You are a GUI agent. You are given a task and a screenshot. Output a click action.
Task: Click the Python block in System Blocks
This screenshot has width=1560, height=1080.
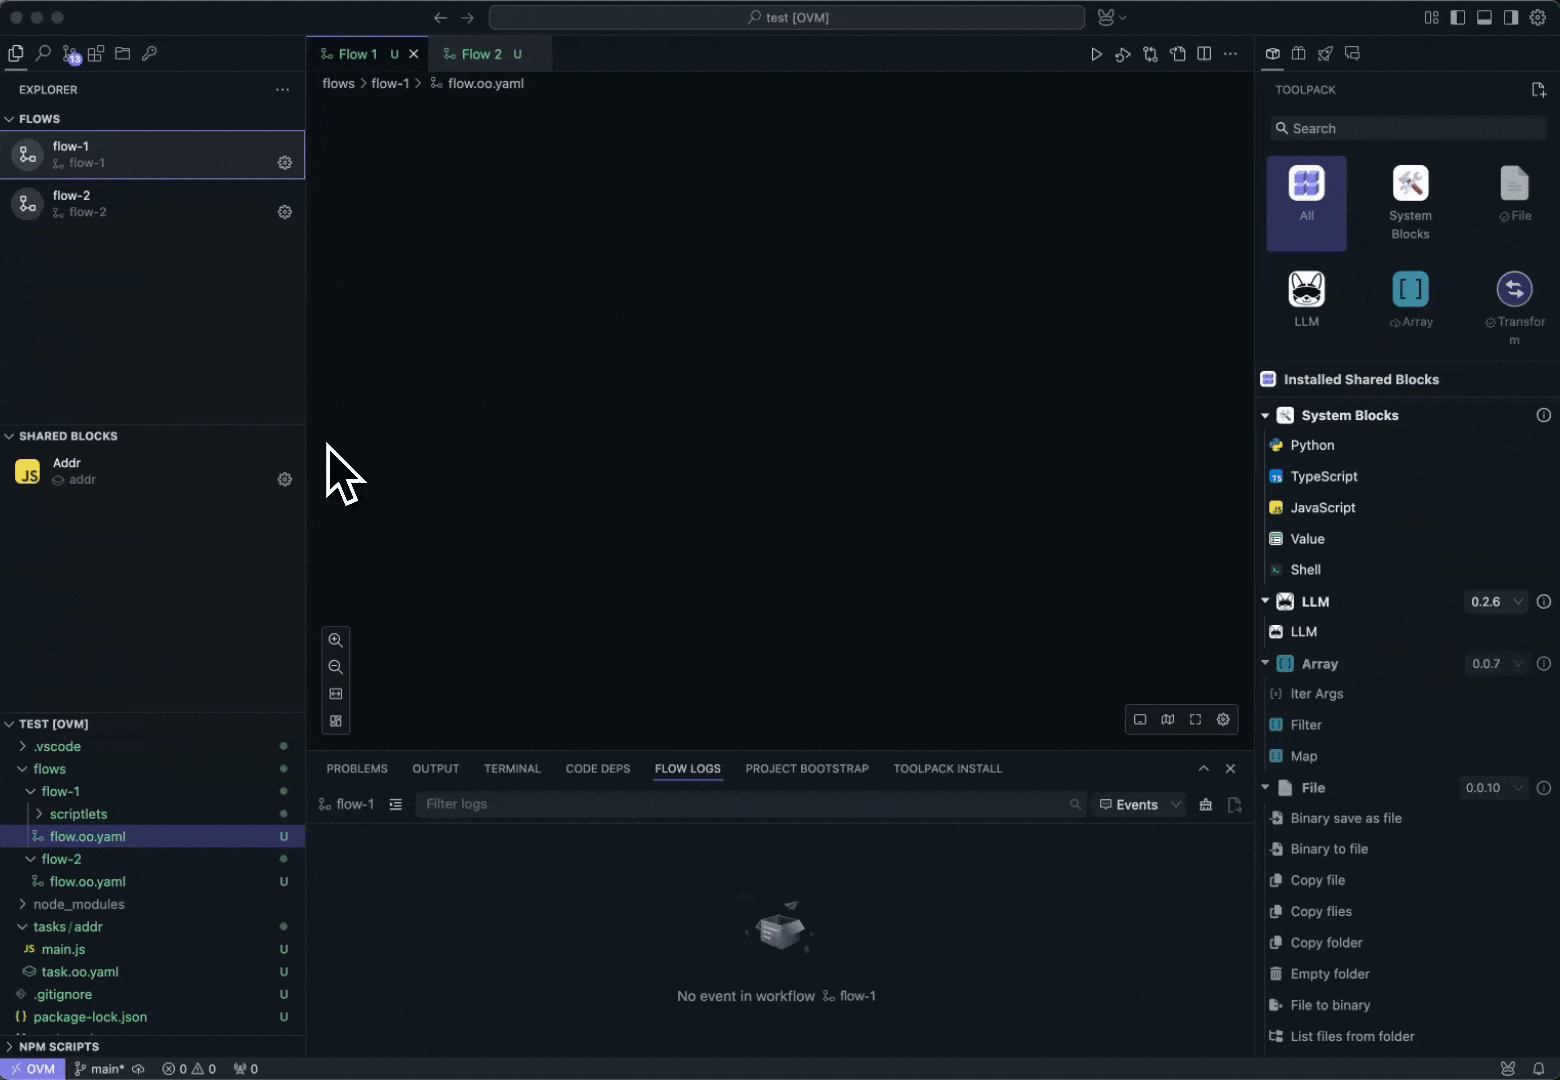click(x=1312, y=445)
